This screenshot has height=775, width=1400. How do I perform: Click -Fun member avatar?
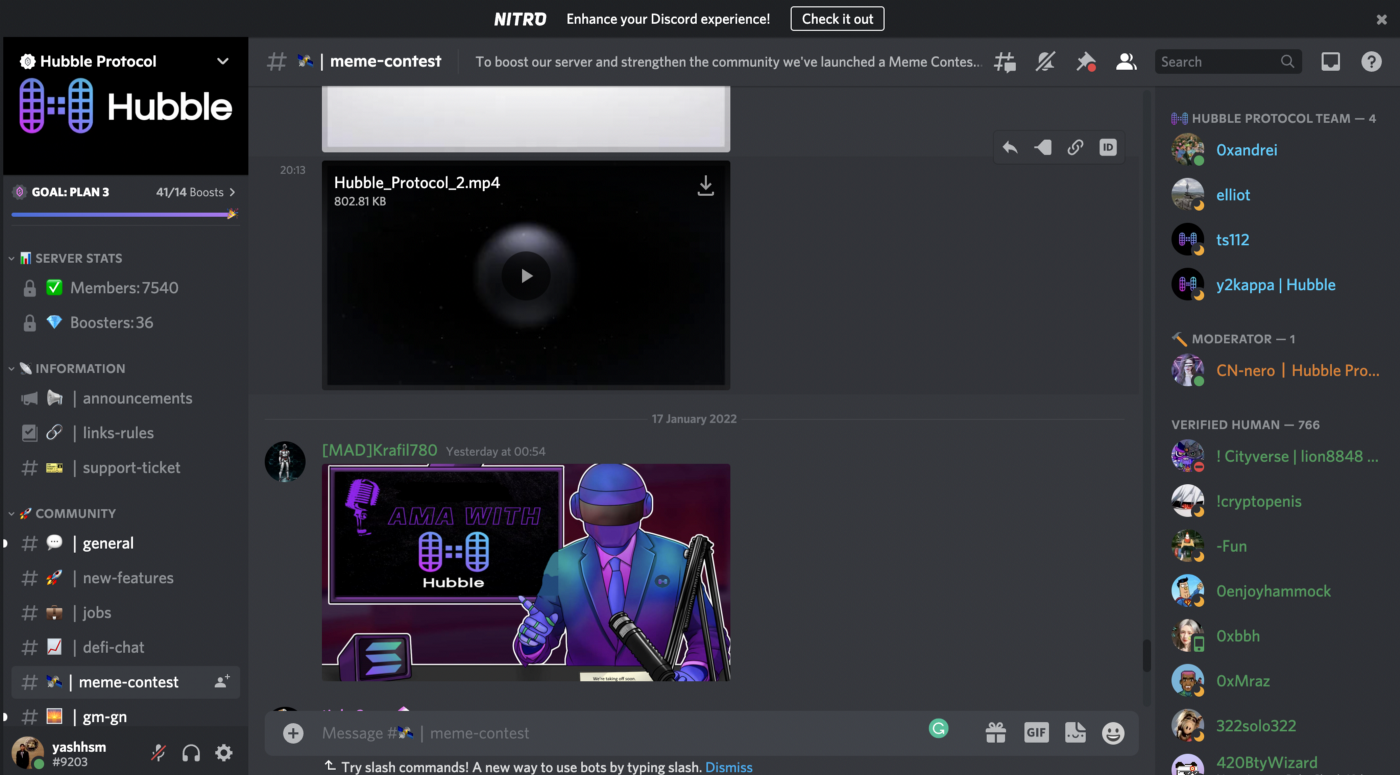1188,546
